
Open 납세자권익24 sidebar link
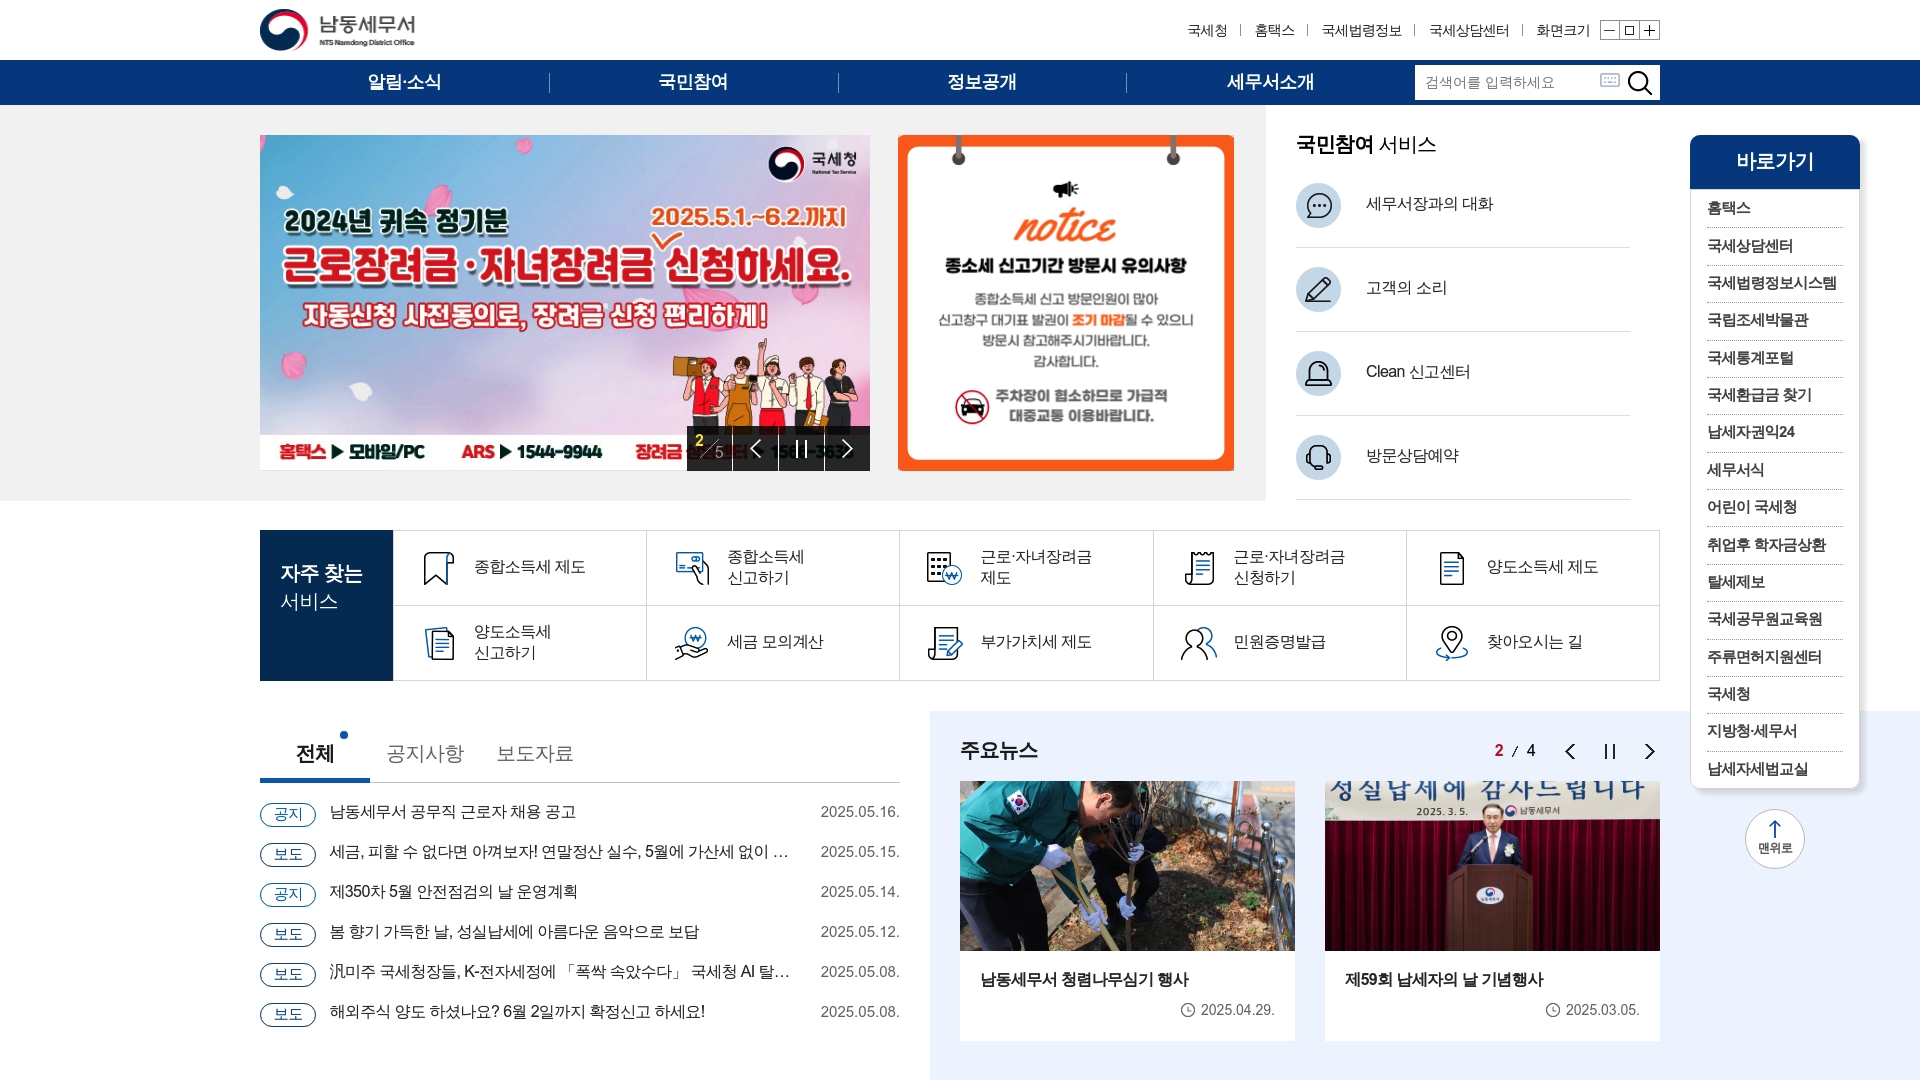pos(1751,432)
